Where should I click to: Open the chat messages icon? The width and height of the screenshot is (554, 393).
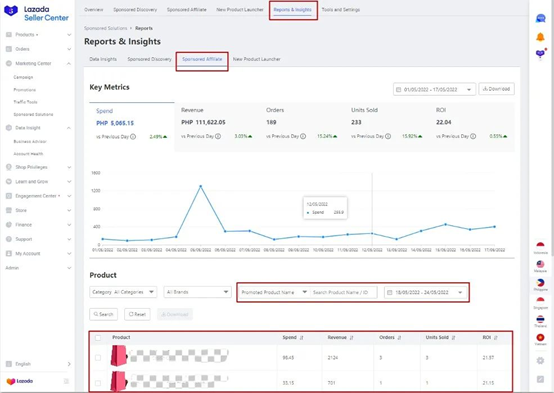(x=540, y=18)
